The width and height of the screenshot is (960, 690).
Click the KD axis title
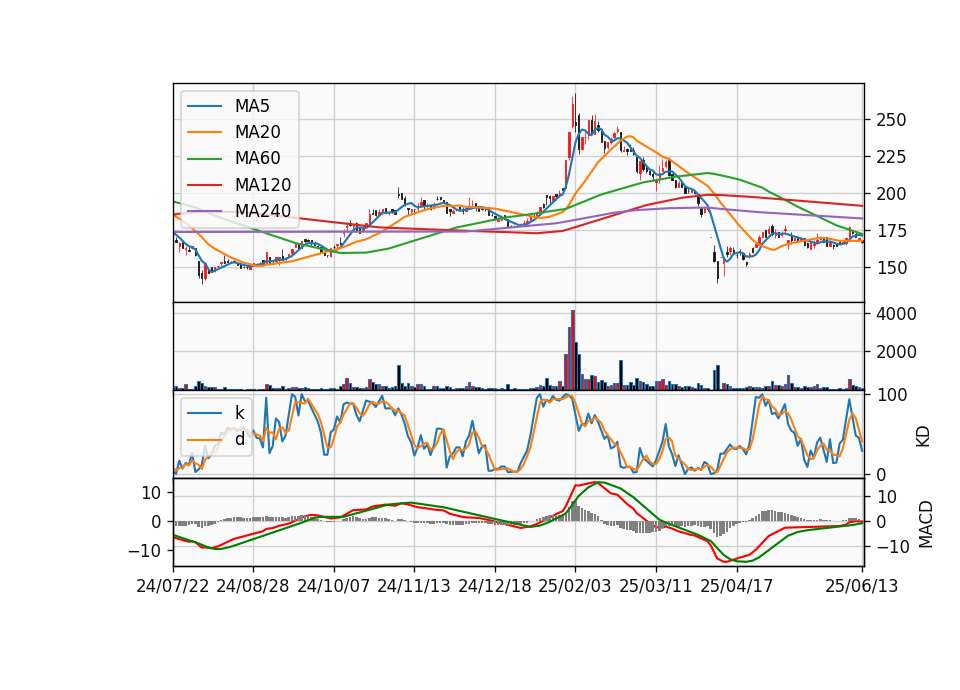click(923, 437)
